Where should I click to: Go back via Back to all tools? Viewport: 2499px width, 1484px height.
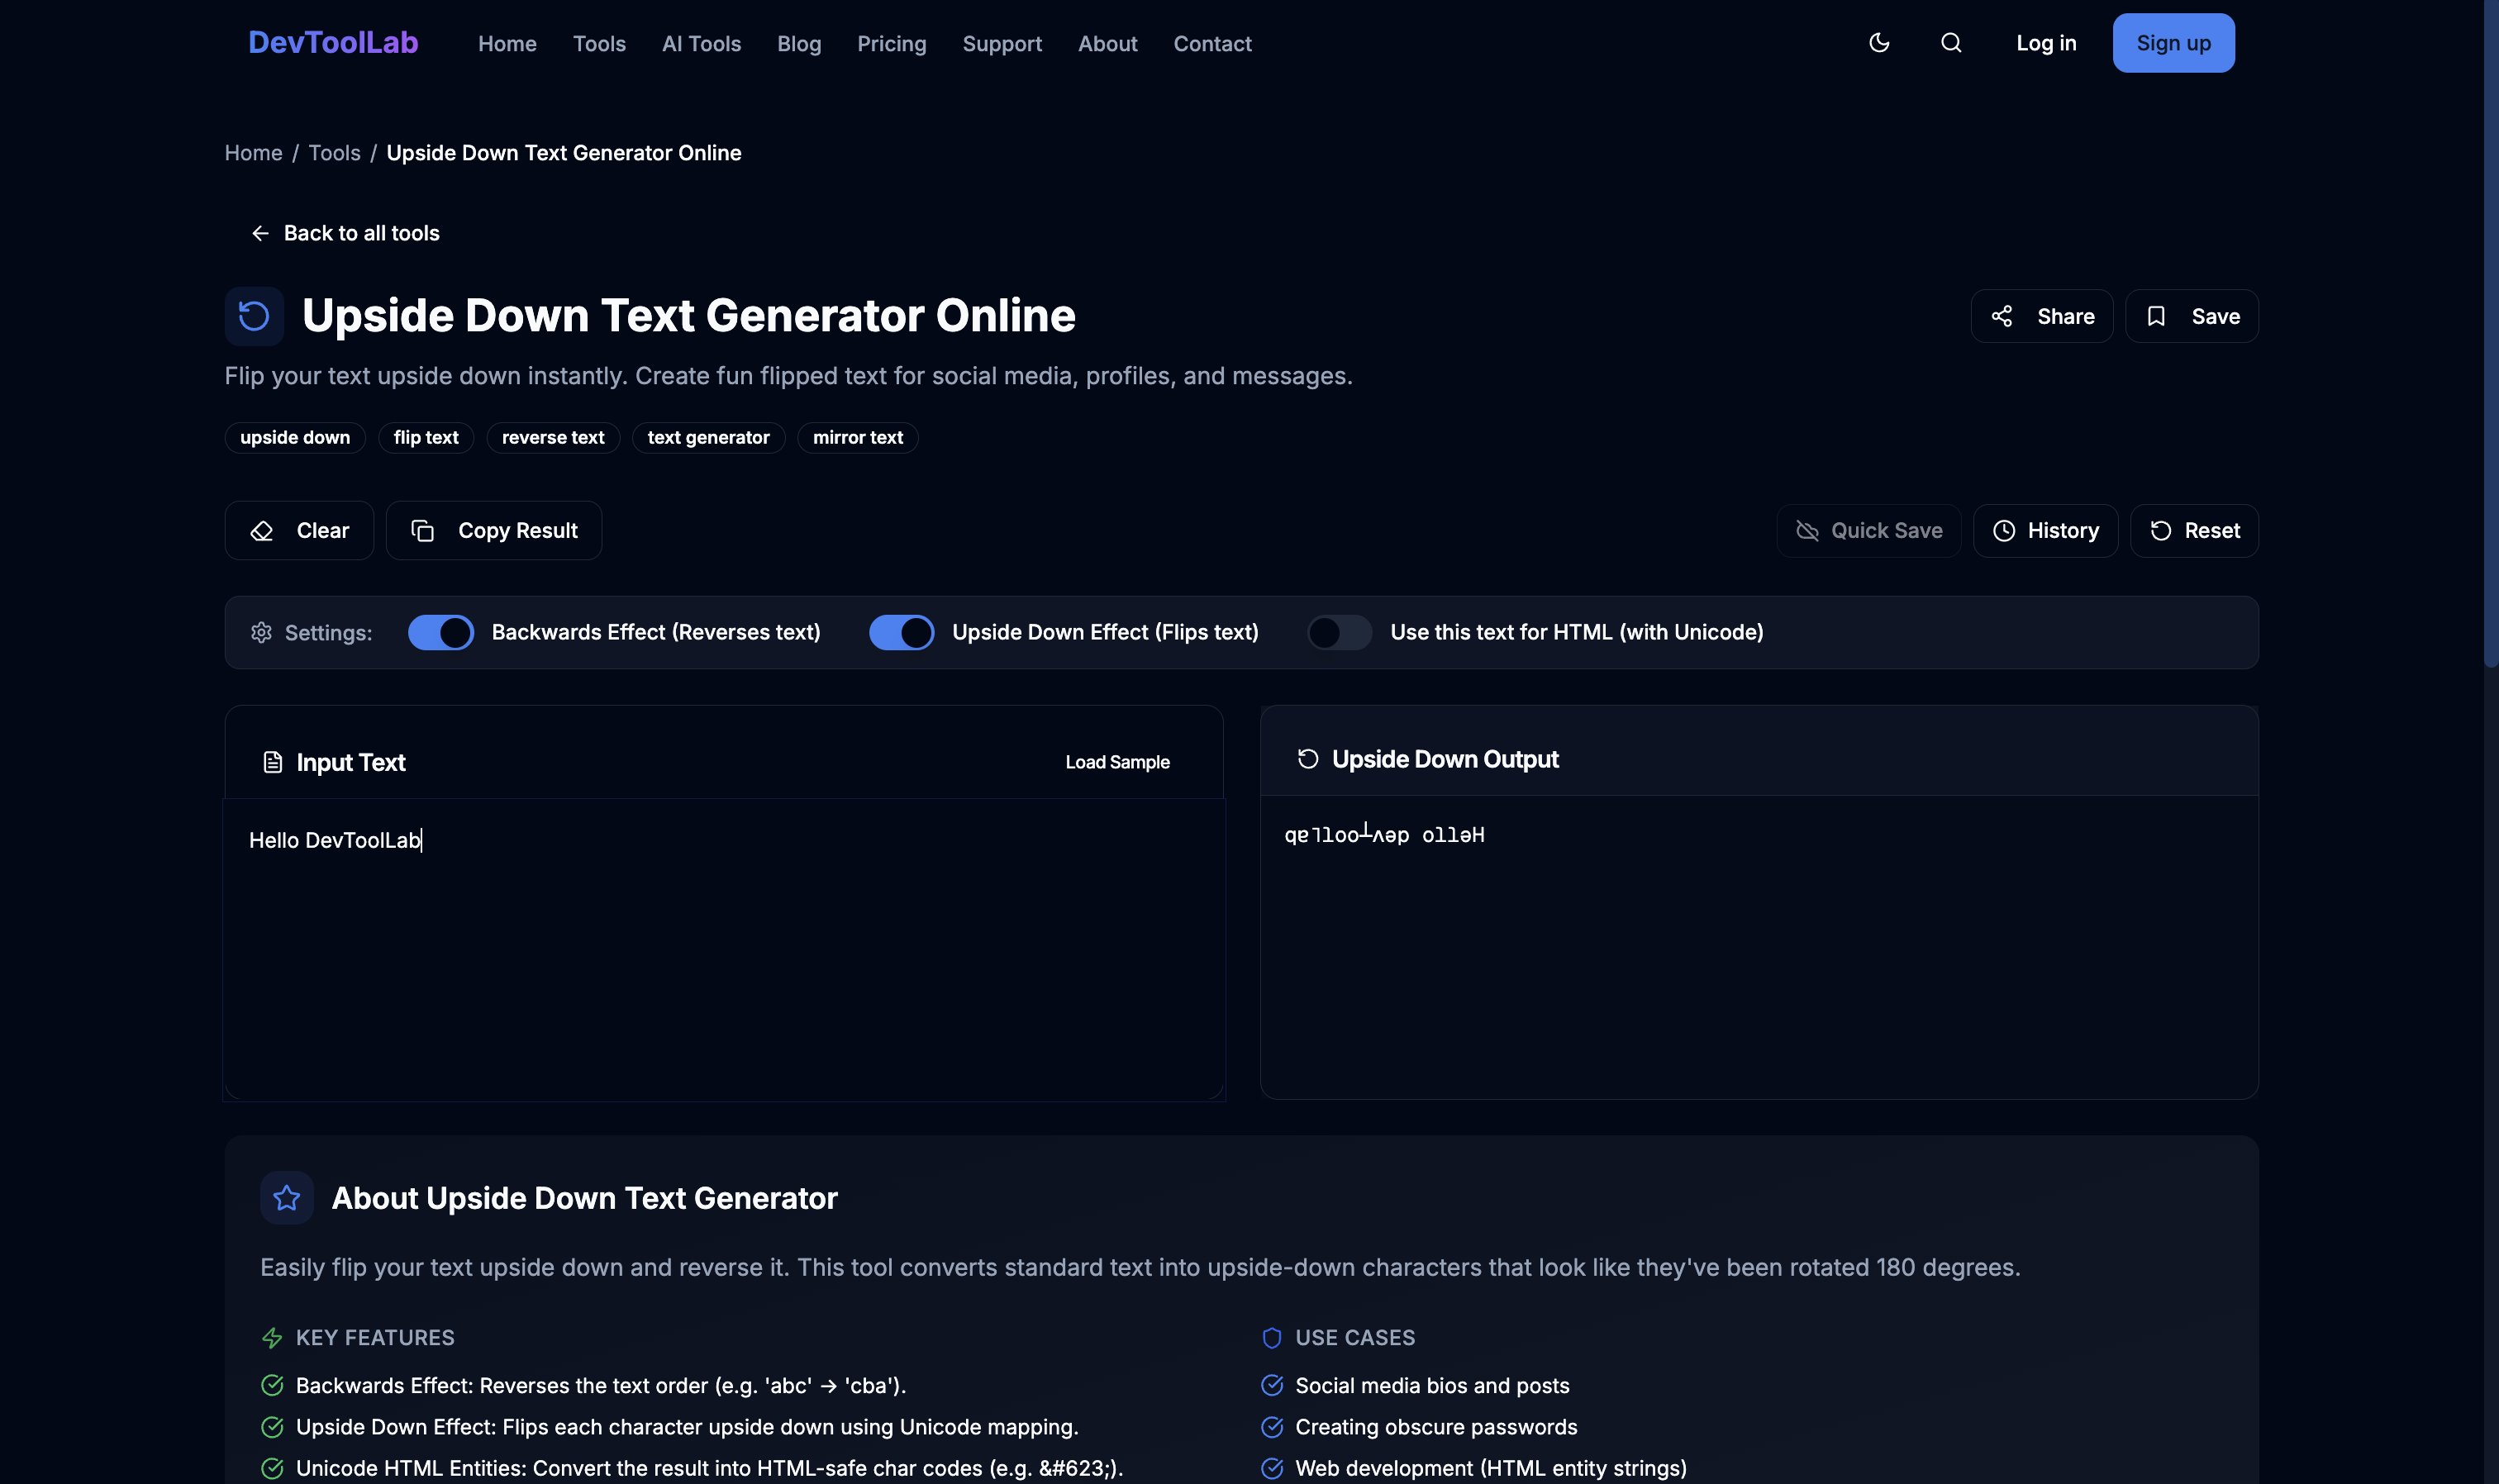345,233
